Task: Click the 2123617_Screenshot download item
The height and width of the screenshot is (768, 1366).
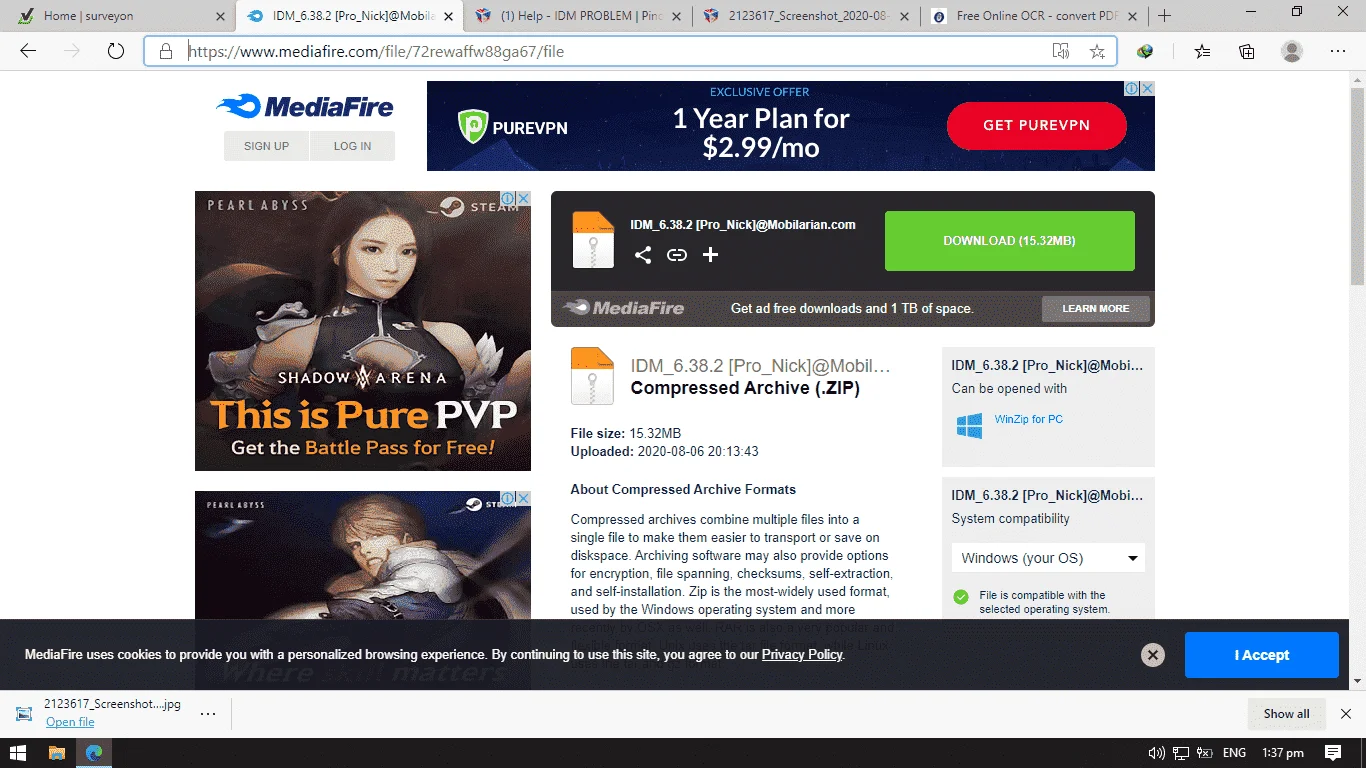Action: (x=112, y=704)
